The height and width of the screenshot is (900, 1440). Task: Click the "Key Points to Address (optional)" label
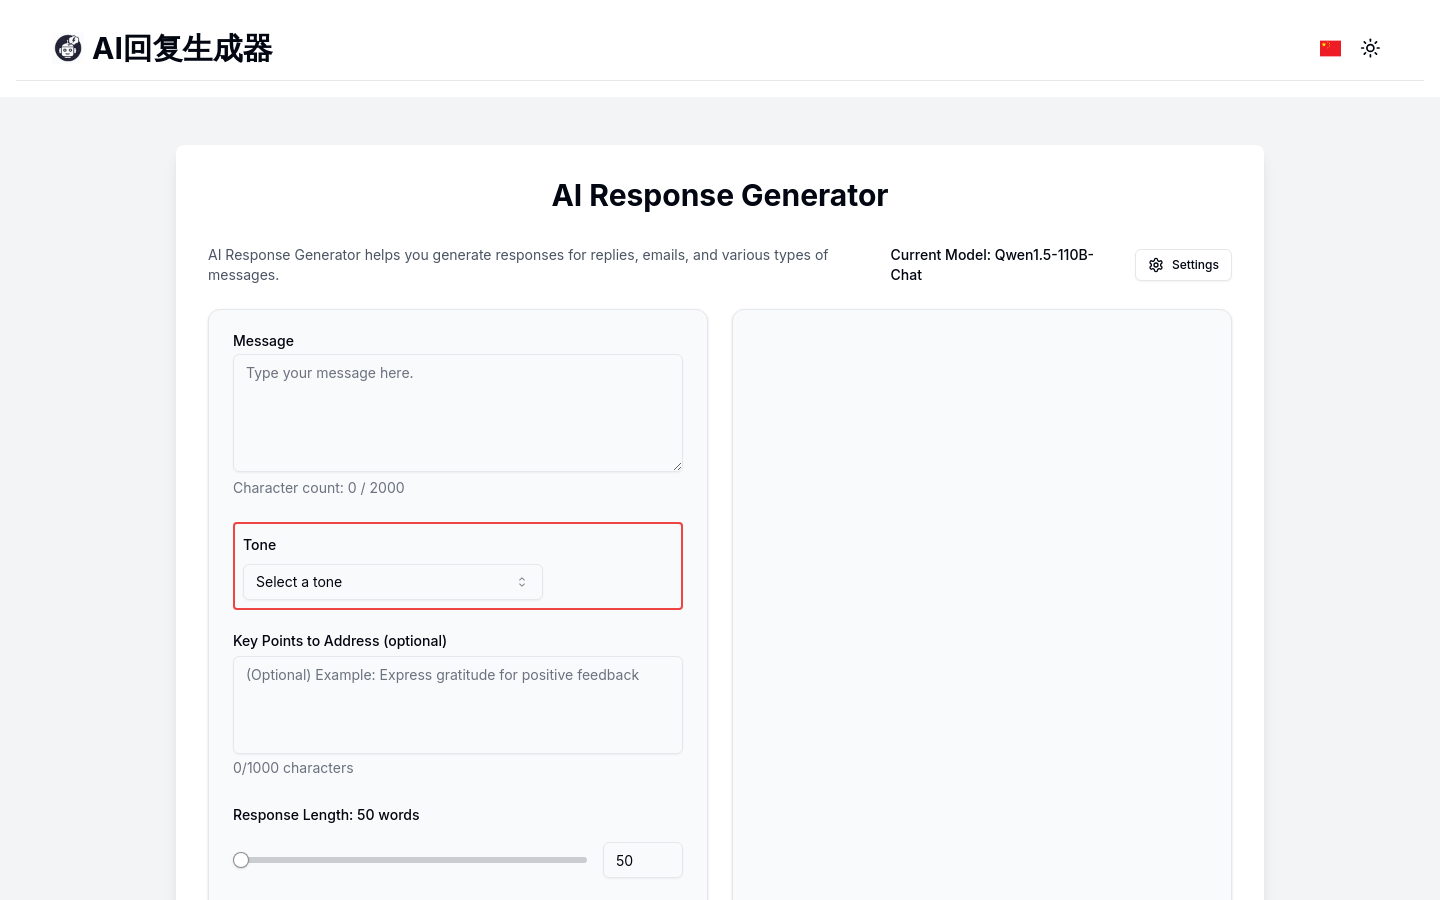(340, 641)
